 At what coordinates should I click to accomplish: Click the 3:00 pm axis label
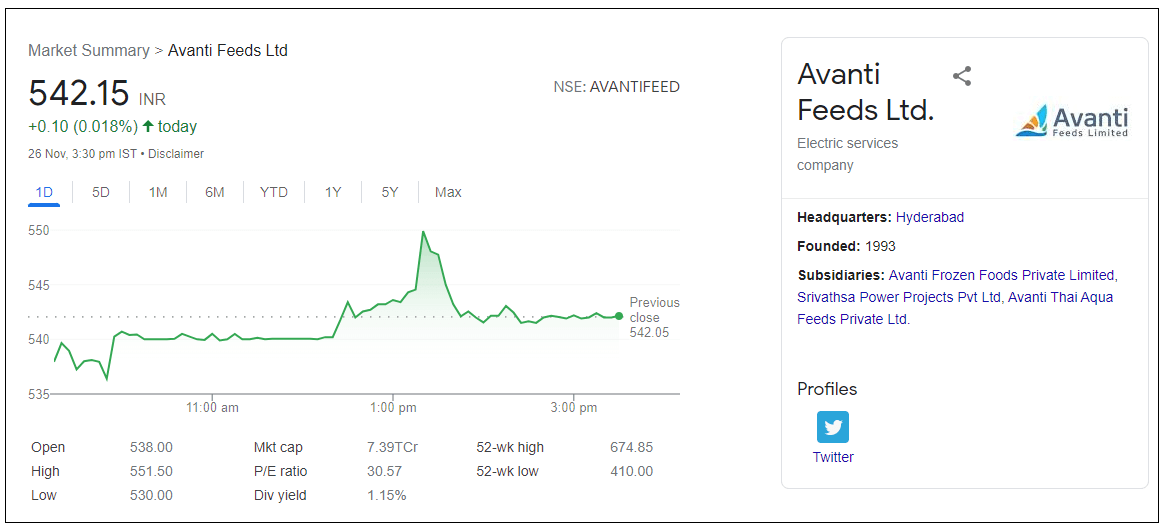click(x=573, y=408)
